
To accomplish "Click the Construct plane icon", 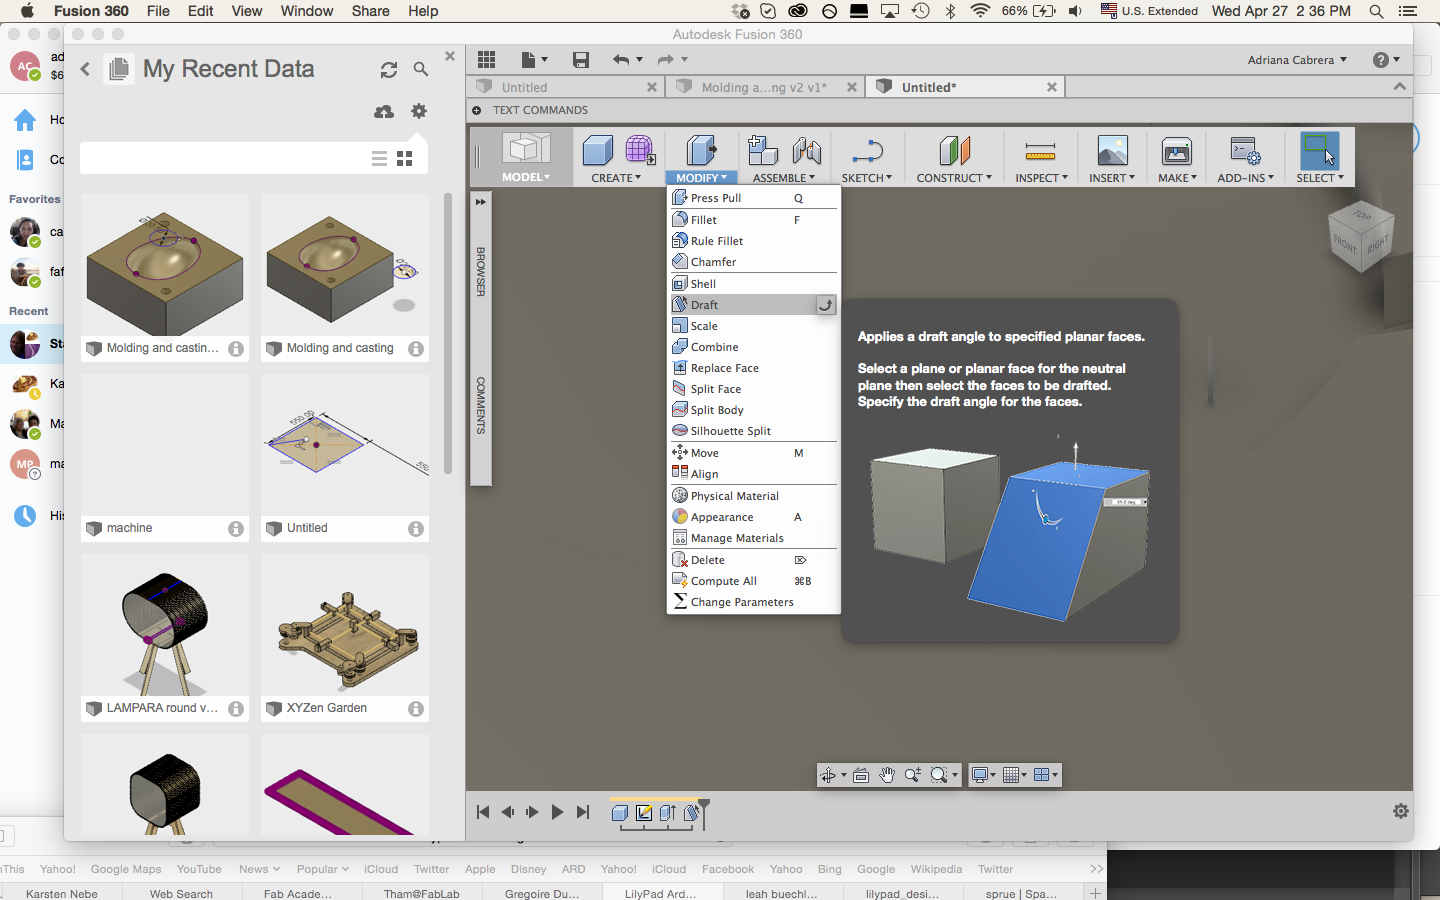I will pos(954,150).
